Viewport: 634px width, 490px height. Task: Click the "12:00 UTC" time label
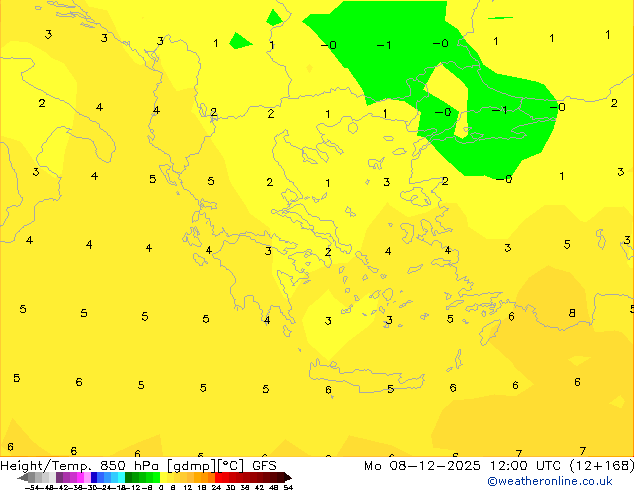(525, 466)
